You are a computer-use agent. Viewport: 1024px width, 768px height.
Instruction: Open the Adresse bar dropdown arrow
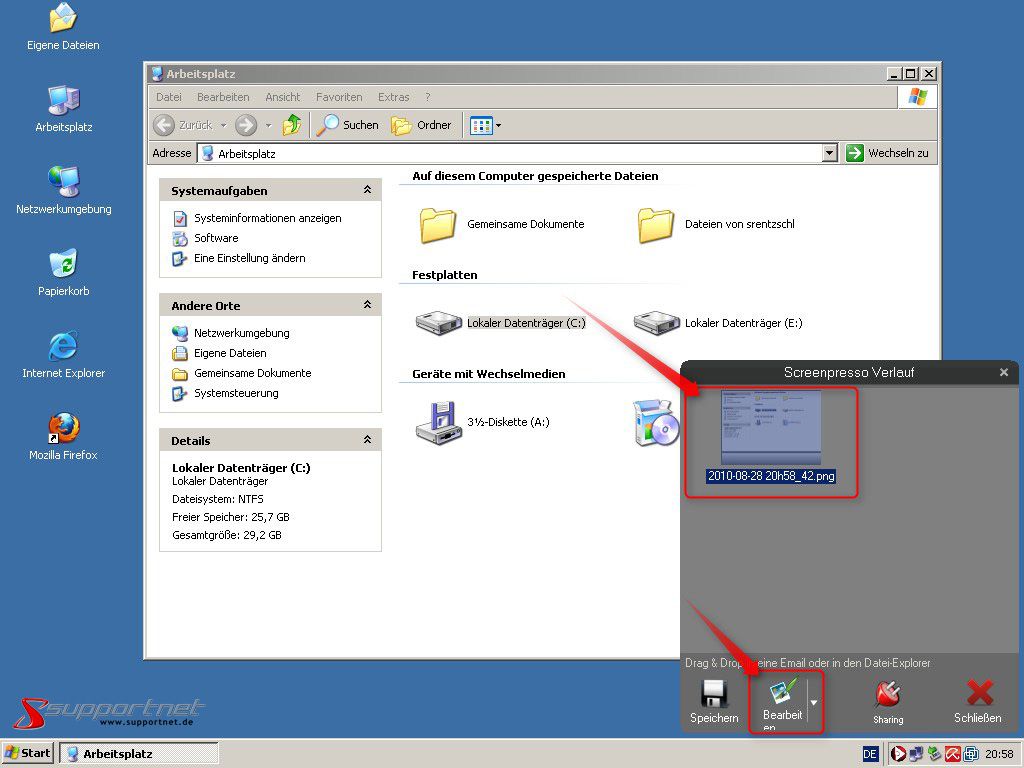click(x=829, y=153)
